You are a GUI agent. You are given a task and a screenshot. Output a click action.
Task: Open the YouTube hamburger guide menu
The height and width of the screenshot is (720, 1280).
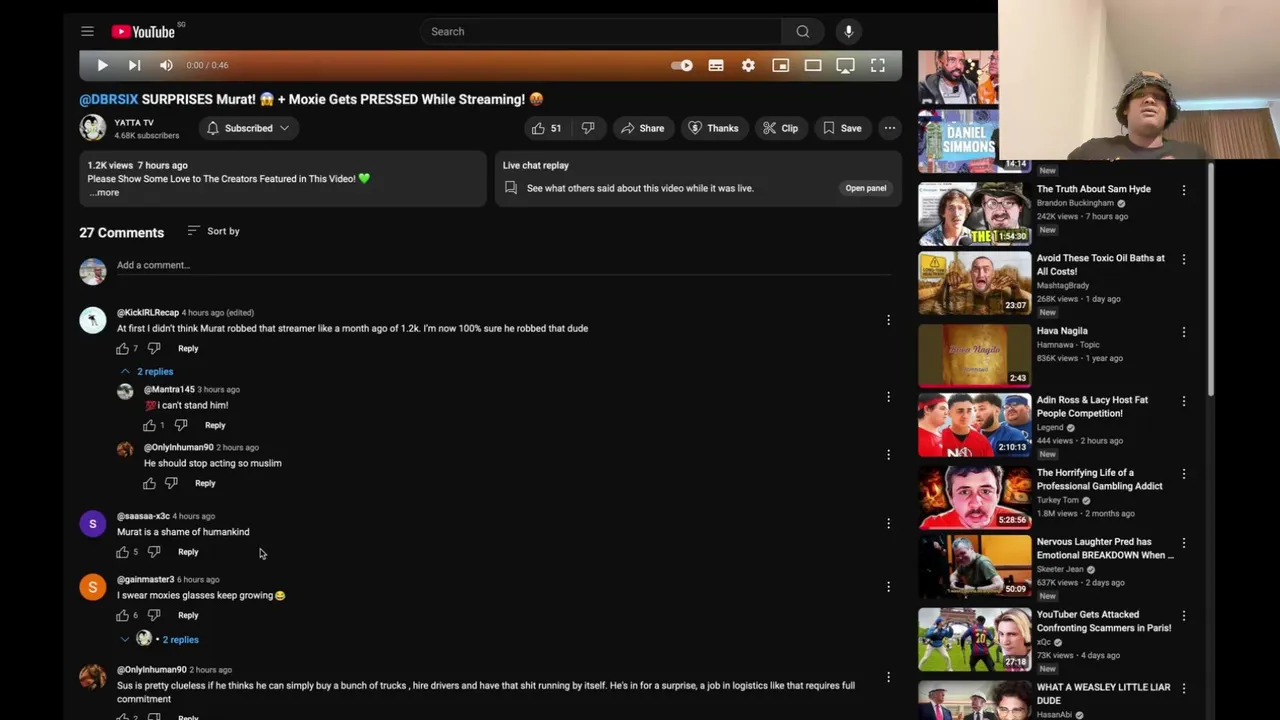(x=87, y=32)
